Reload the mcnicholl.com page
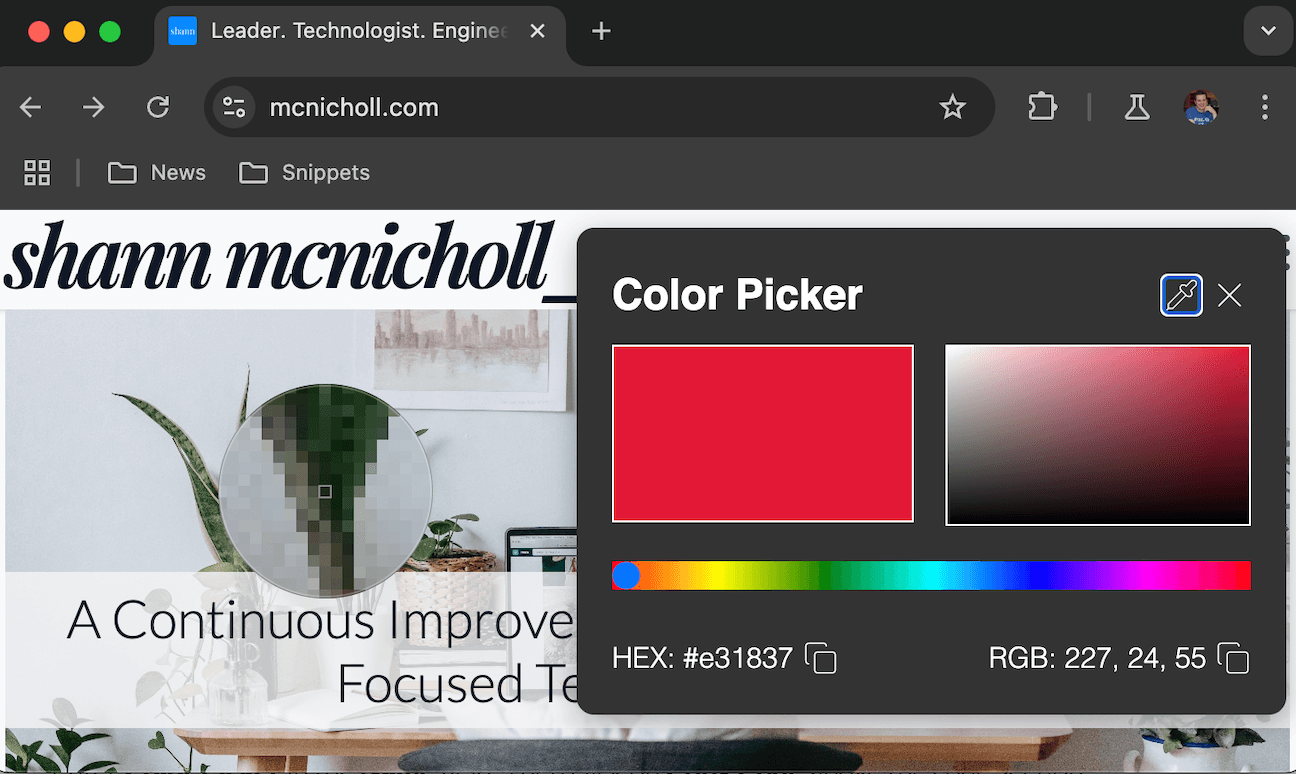1296x774 pixels. coord(158,107)
